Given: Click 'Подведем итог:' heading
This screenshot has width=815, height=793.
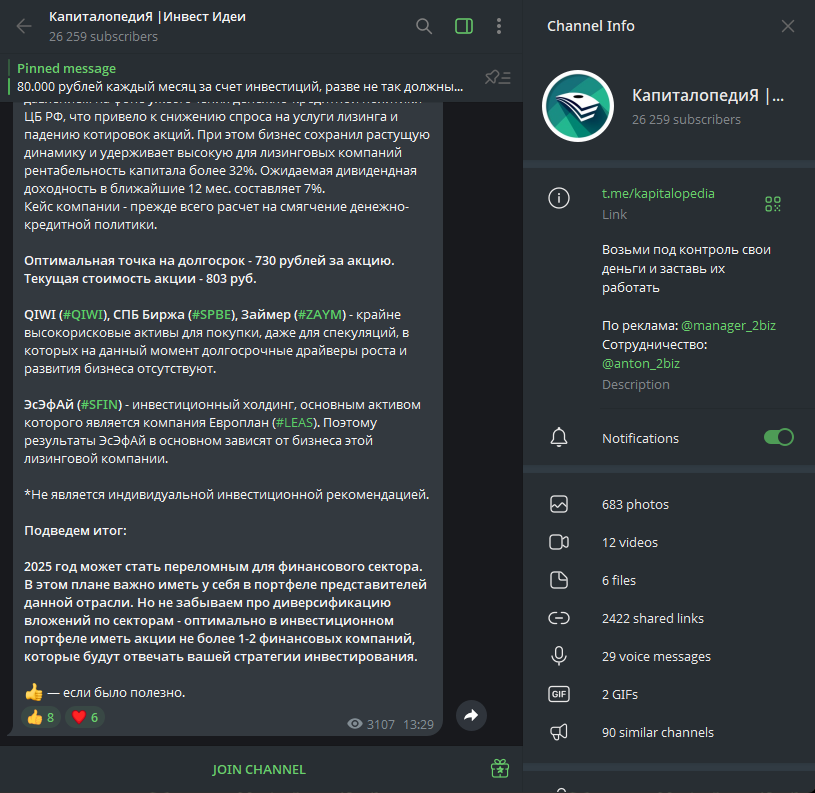Looking at the screenshot, I should pos(75,531).
